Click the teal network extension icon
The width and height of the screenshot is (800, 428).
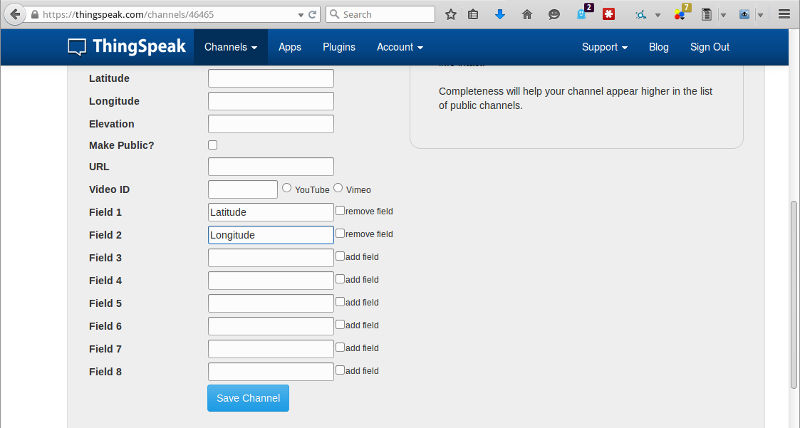(x=641, y=15)
